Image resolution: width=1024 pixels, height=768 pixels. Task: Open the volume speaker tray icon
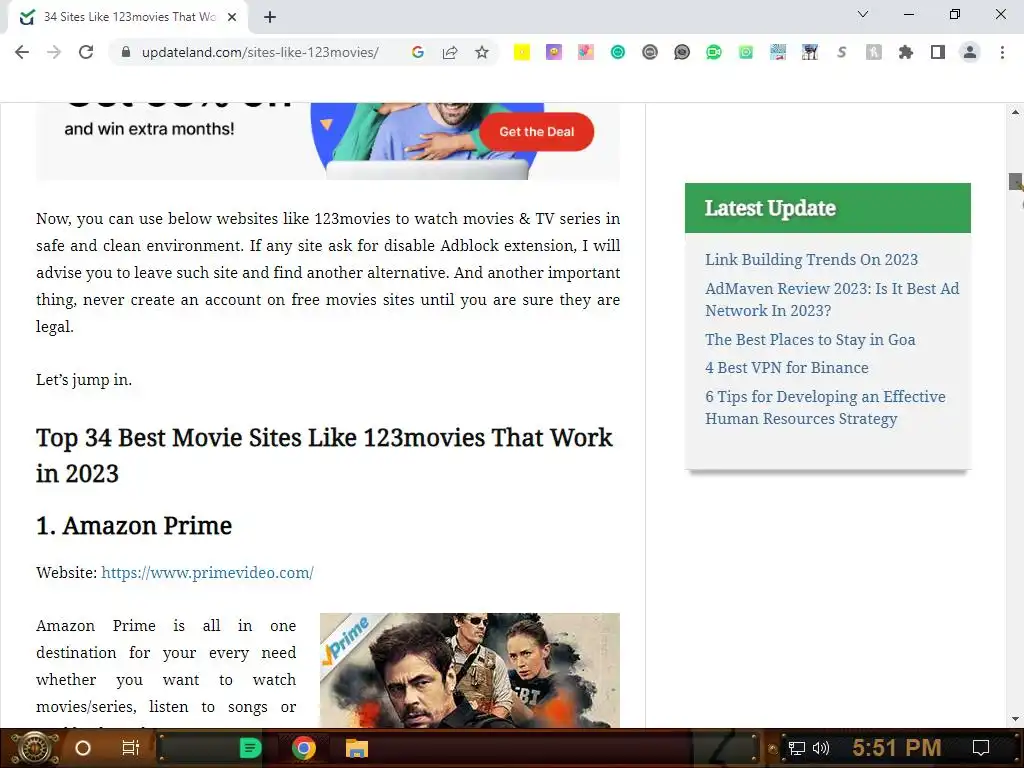[x=821, y=748]
